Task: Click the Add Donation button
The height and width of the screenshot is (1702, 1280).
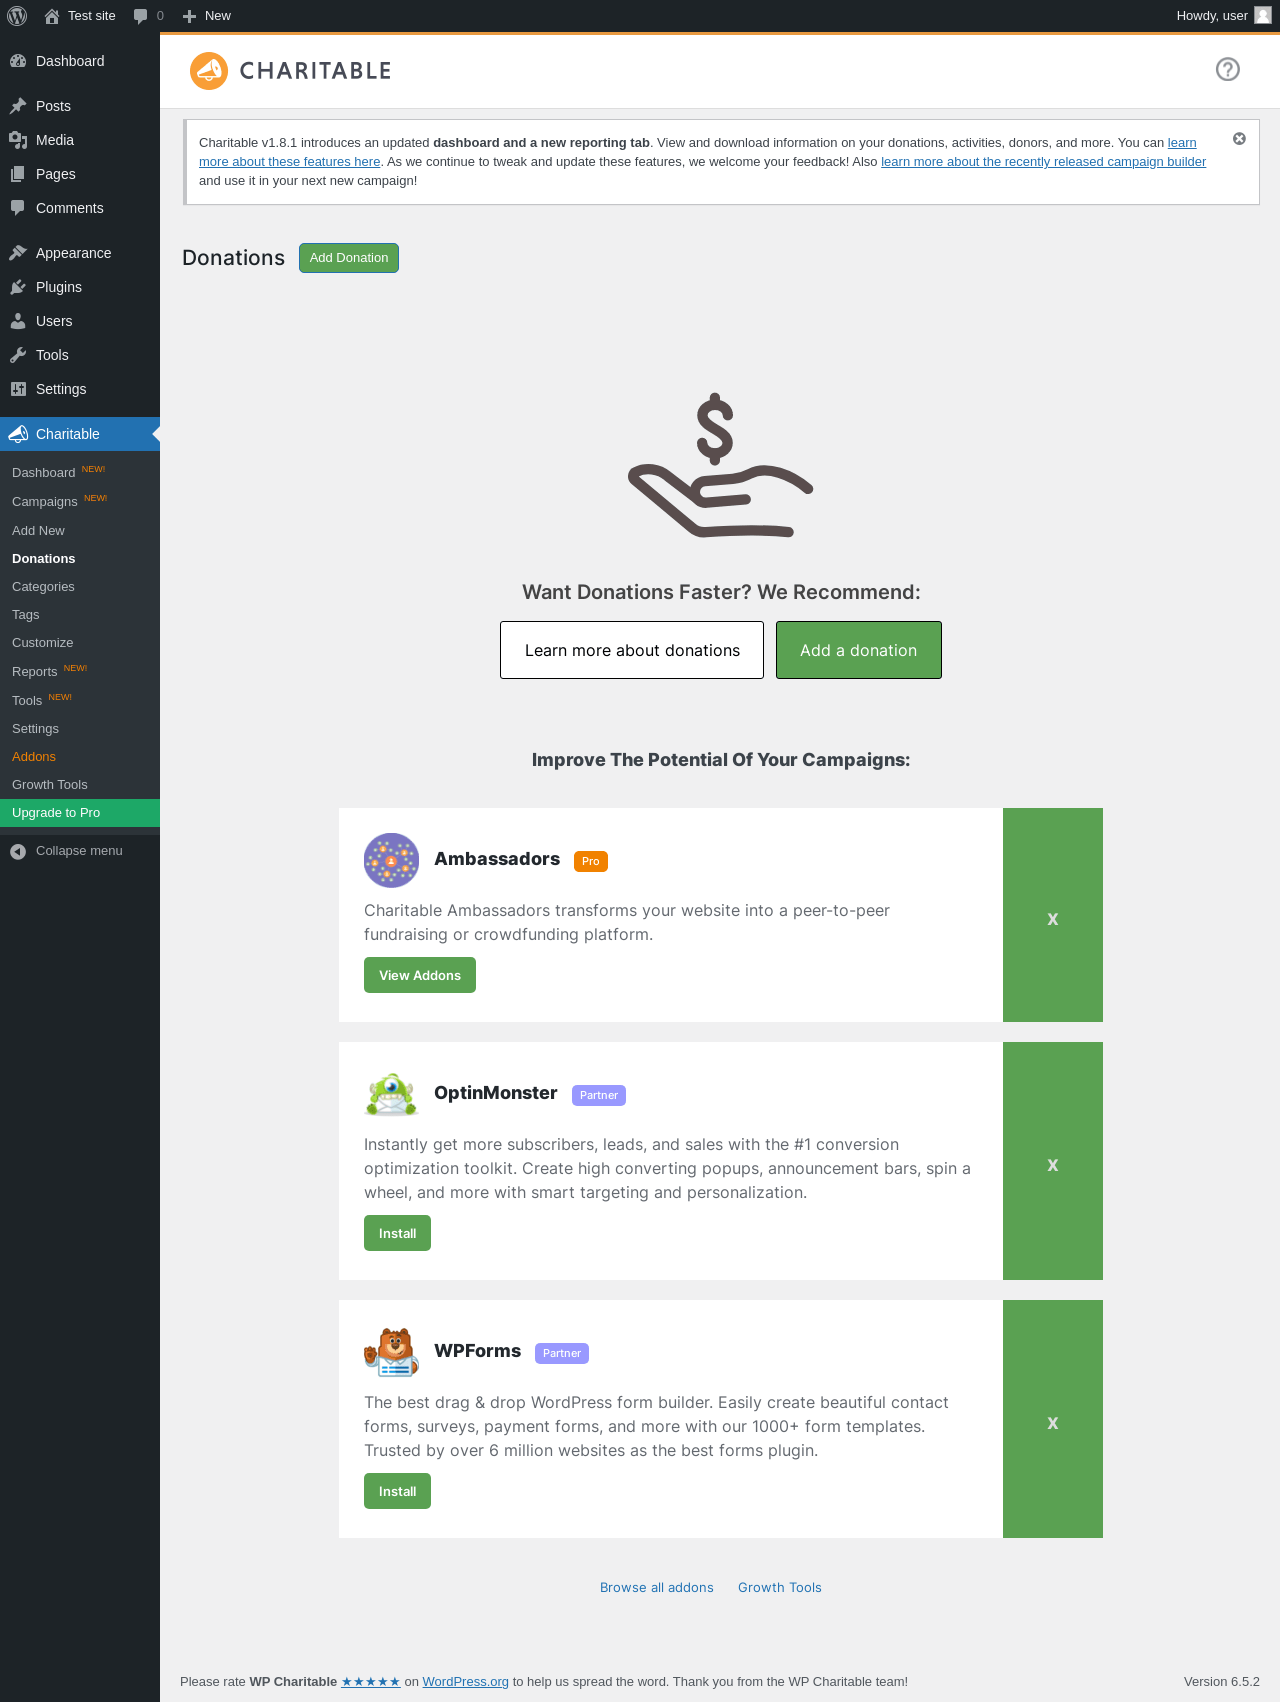Action: (349, 258)
